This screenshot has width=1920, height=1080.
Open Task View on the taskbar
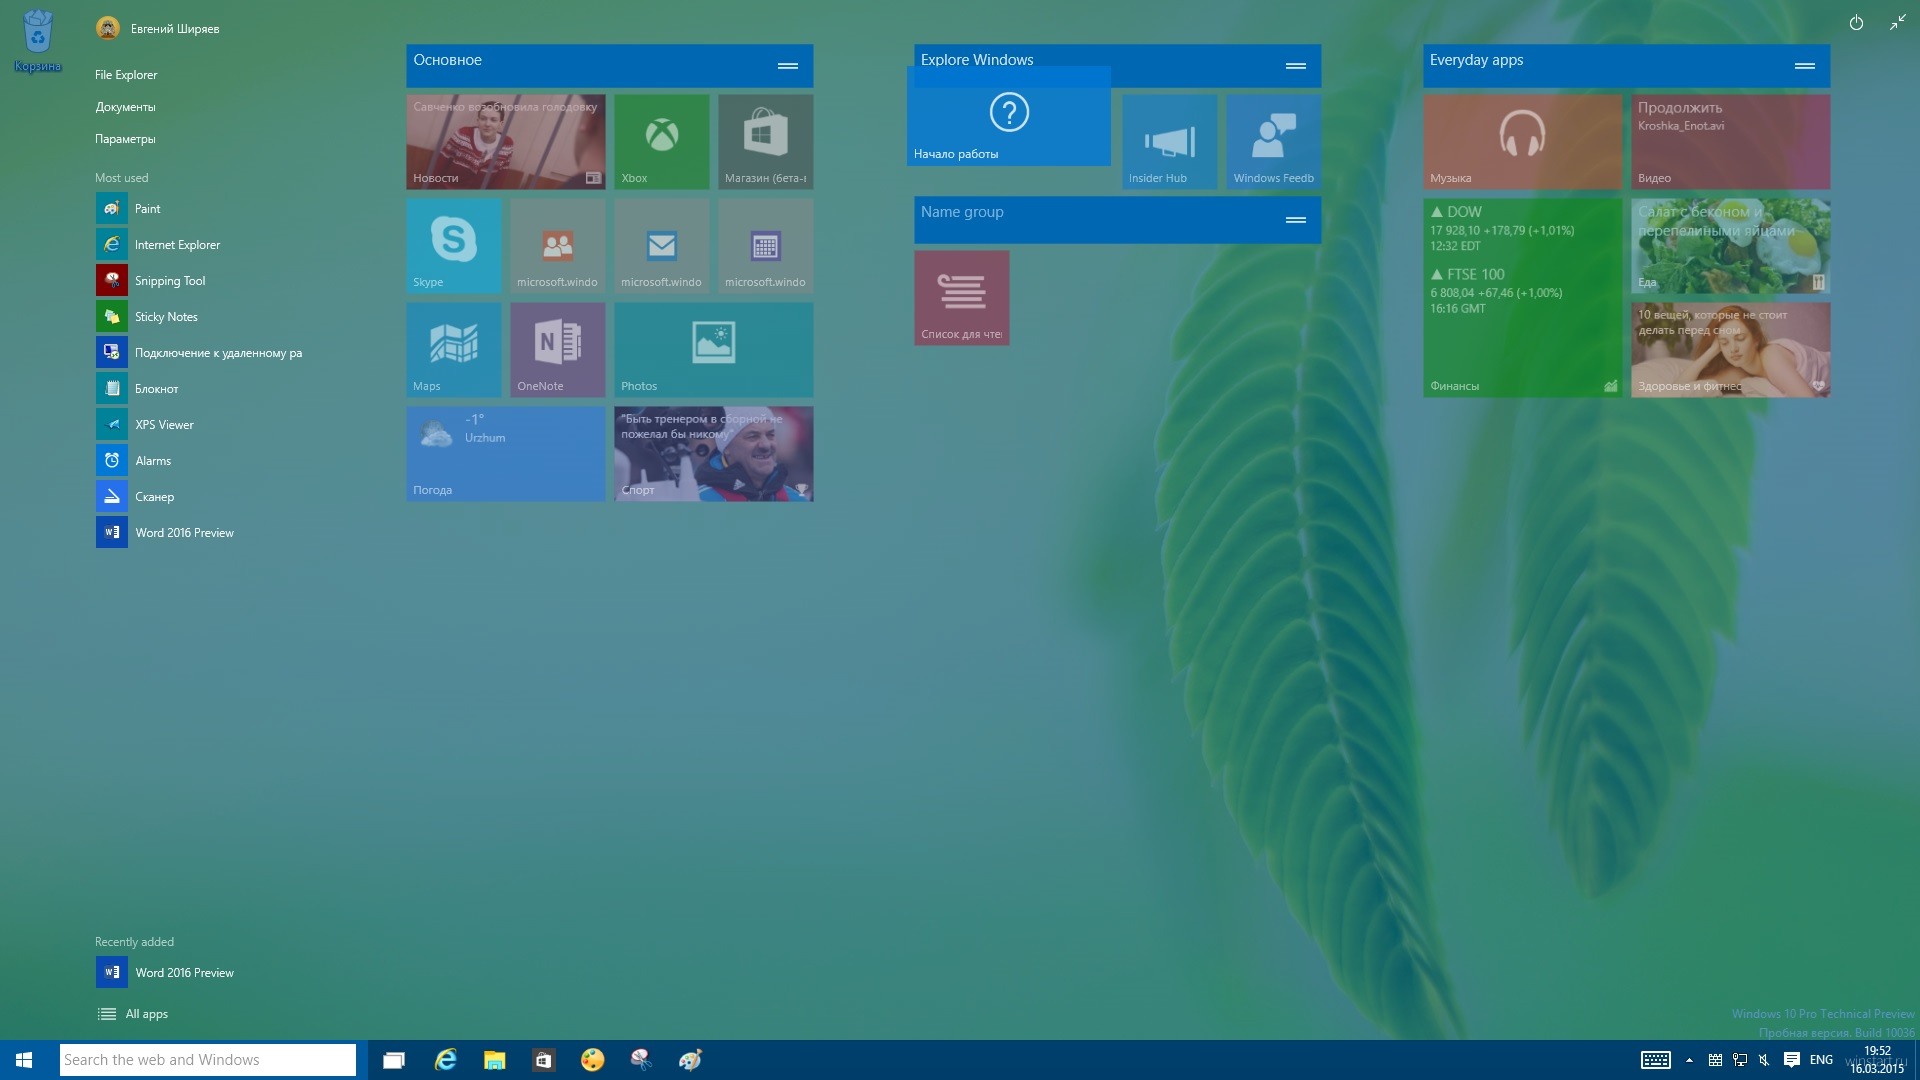click(x=394, y=1060)
